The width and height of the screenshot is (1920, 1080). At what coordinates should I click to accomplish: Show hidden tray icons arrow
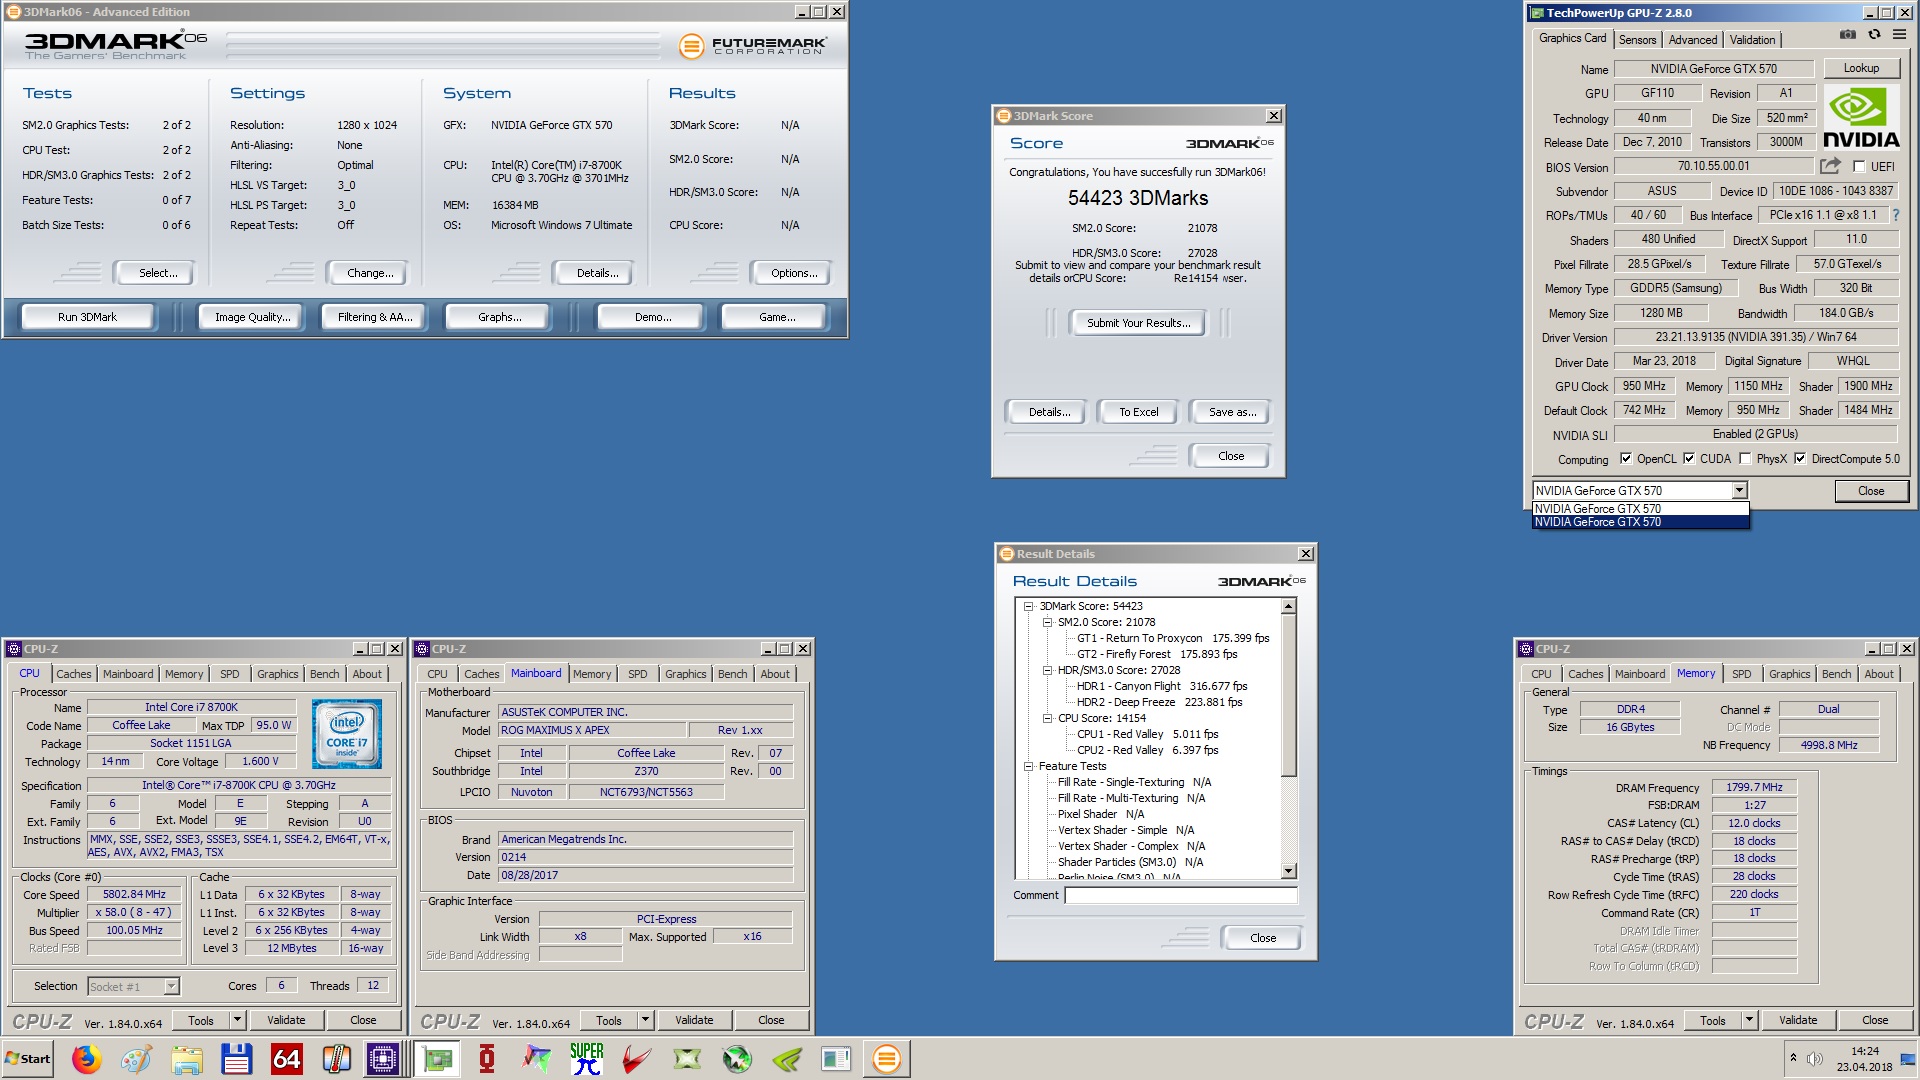point(1793,1058)
